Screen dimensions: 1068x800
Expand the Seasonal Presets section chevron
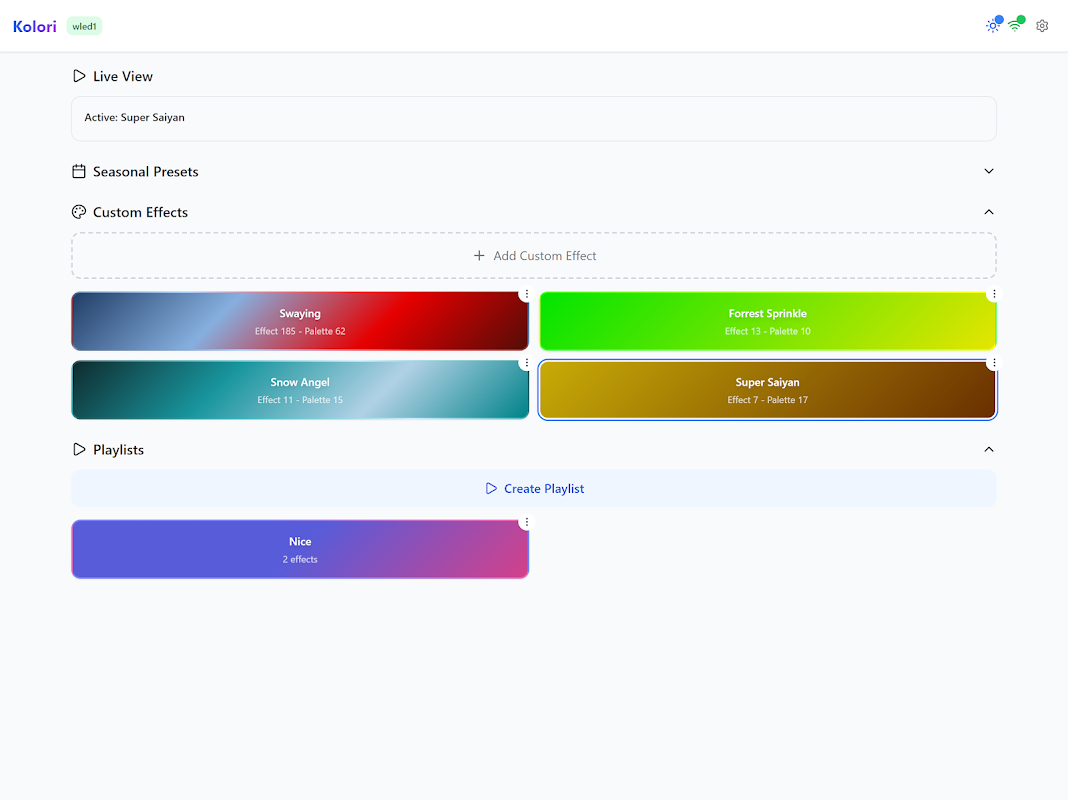(989, 171)
